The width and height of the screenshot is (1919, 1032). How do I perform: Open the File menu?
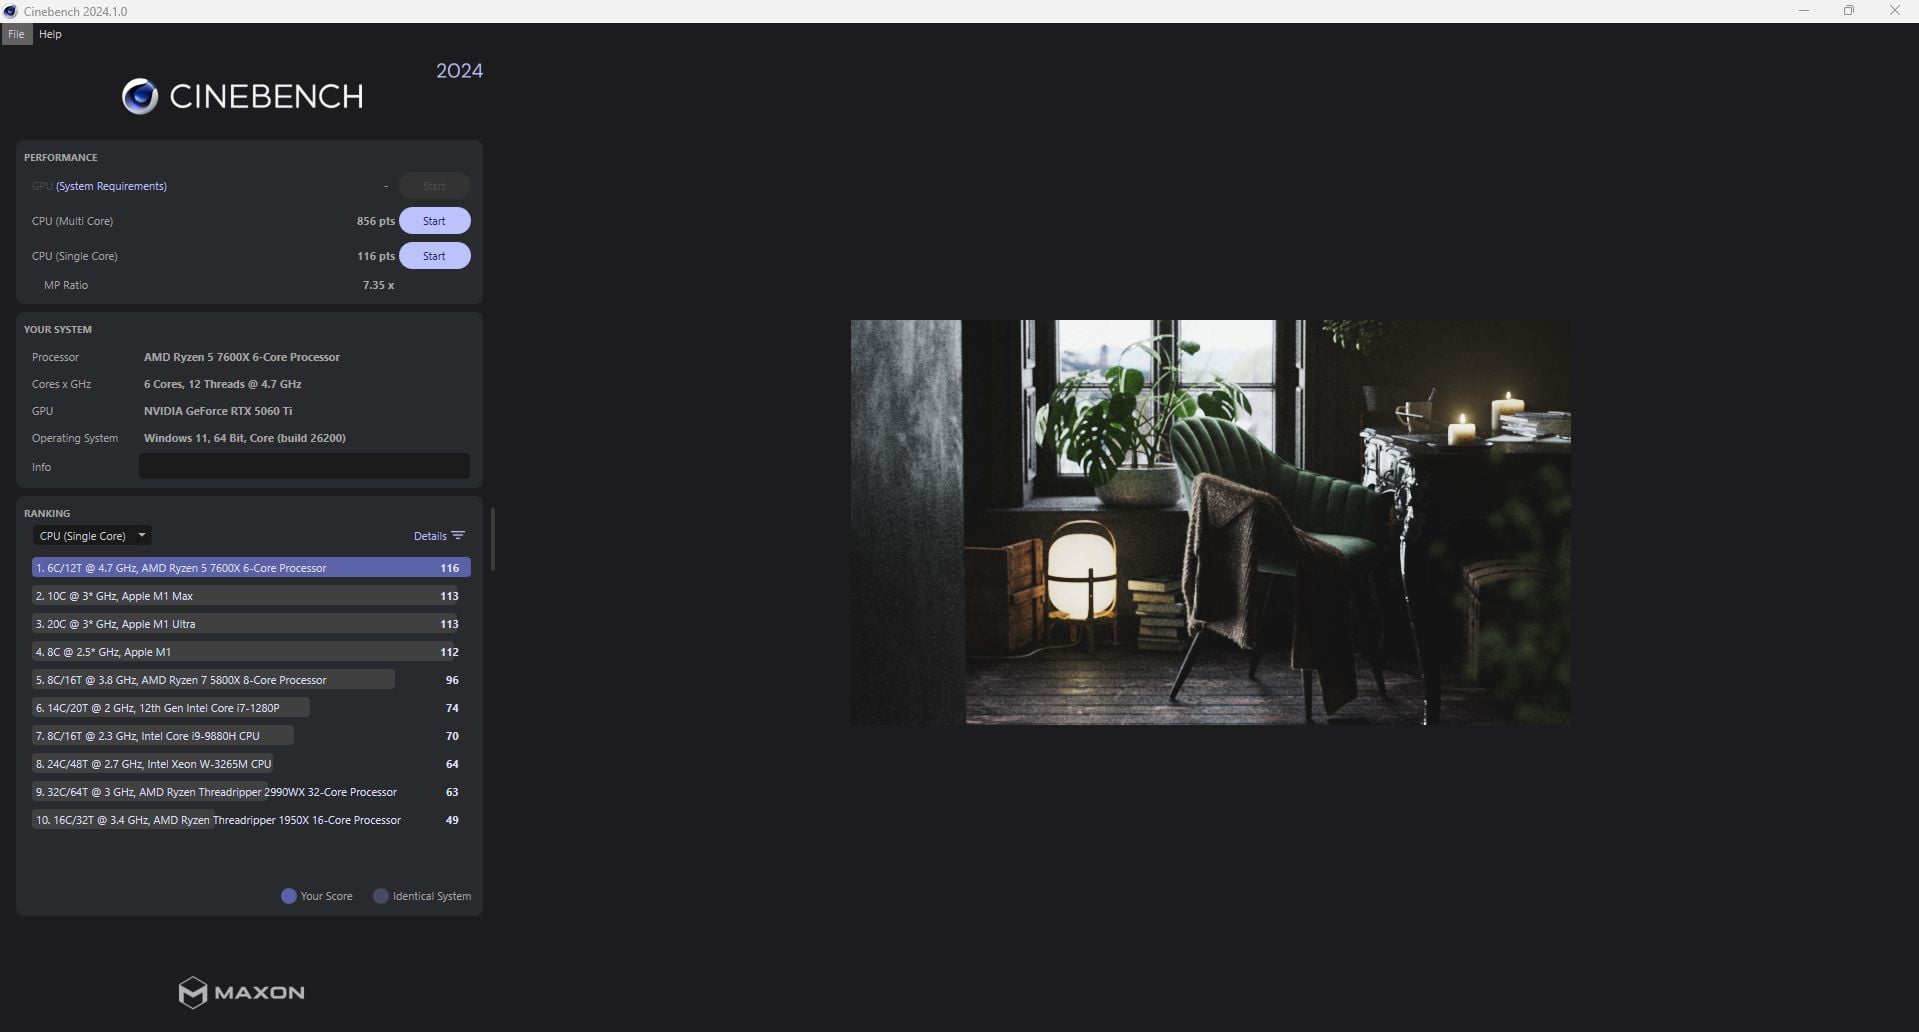click(16, 34)
